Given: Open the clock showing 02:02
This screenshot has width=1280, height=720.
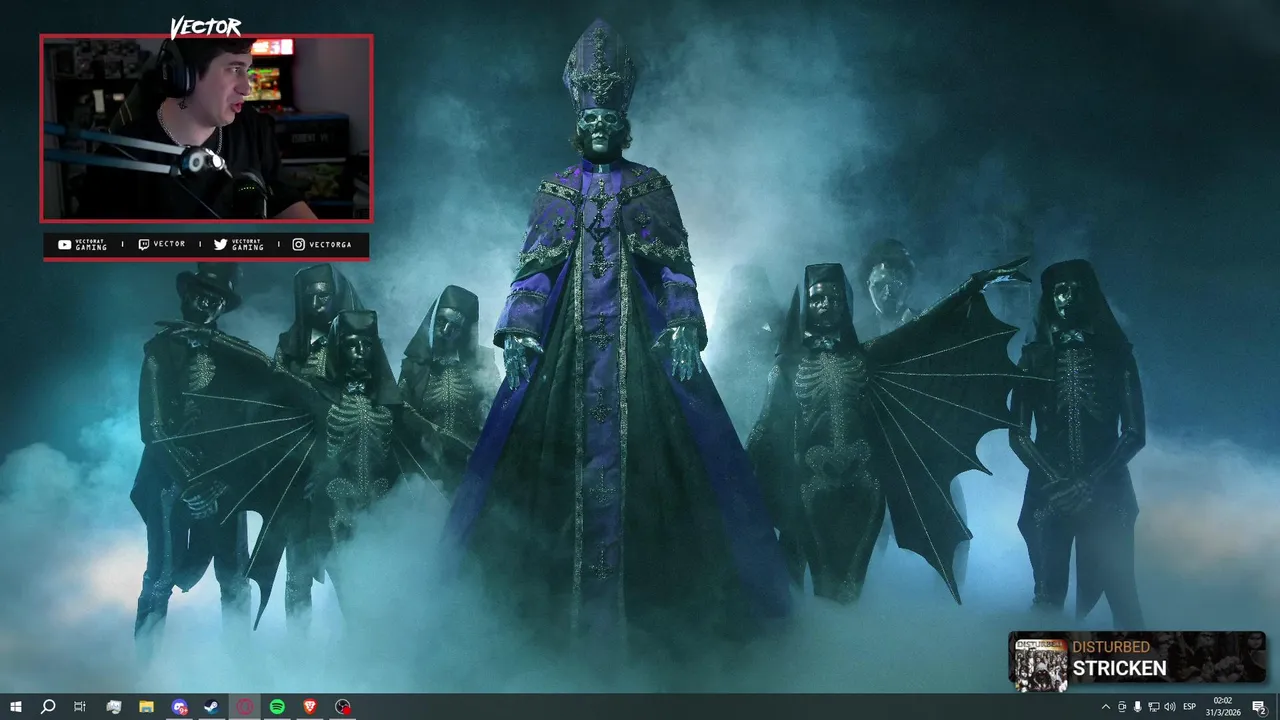Looking at the screenshot, I should 1223,707.
